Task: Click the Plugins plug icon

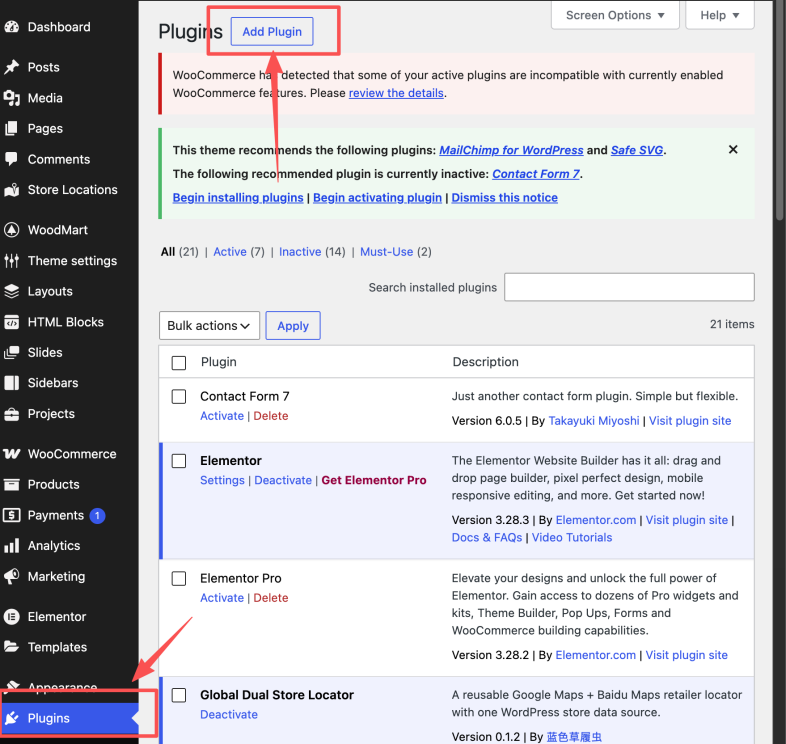Action: [12, 718]
